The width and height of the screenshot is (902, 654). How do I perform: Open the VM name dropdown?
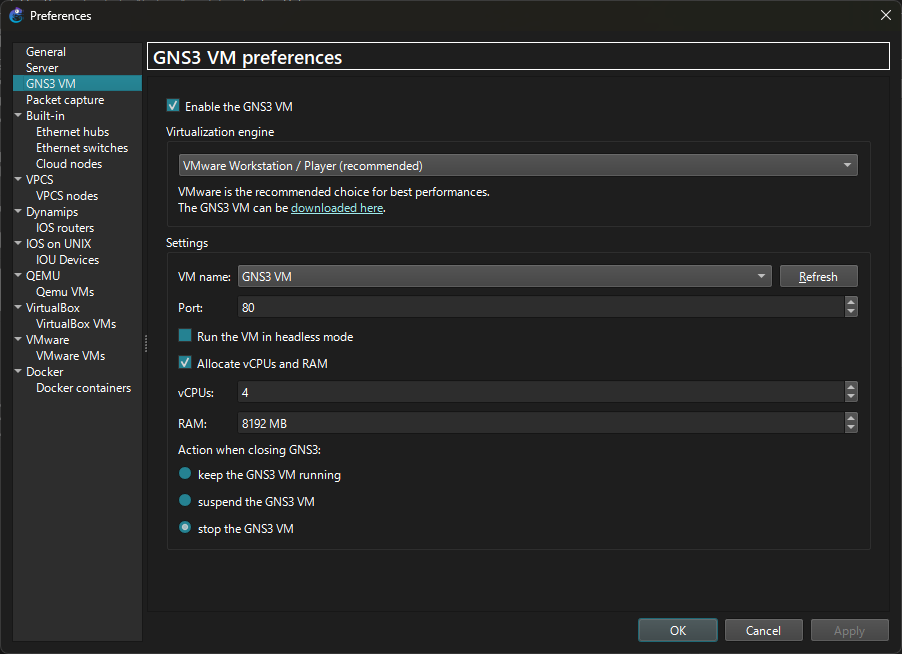tap(504, 277)
